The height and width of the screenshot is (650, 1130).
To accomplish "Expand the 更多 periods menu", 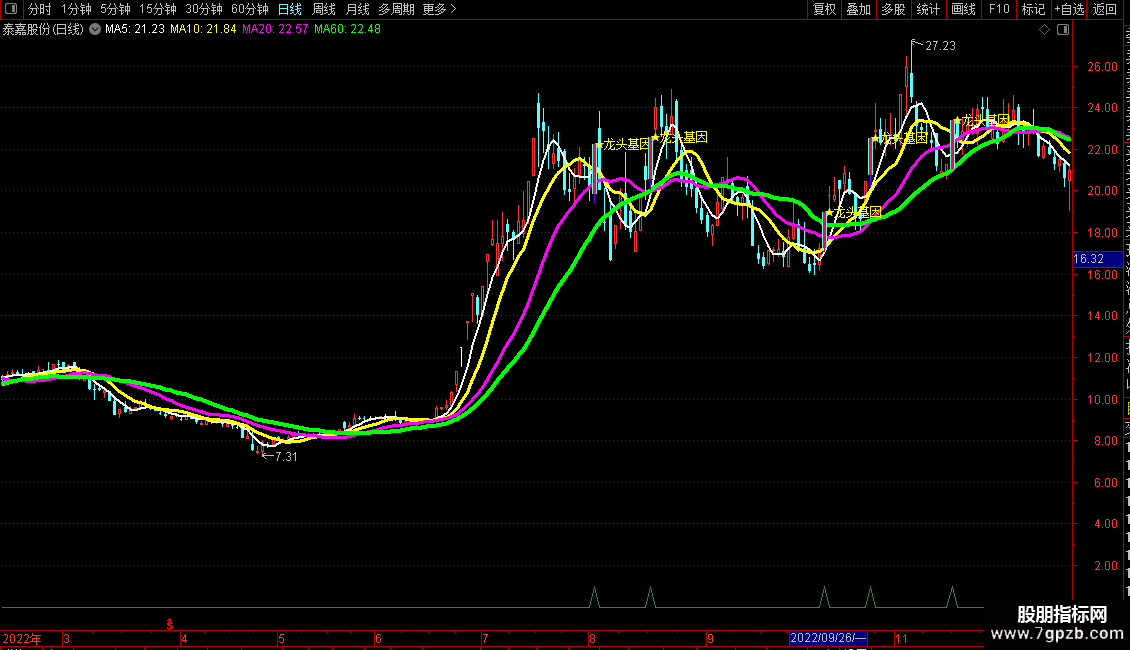I will [439, 9].
